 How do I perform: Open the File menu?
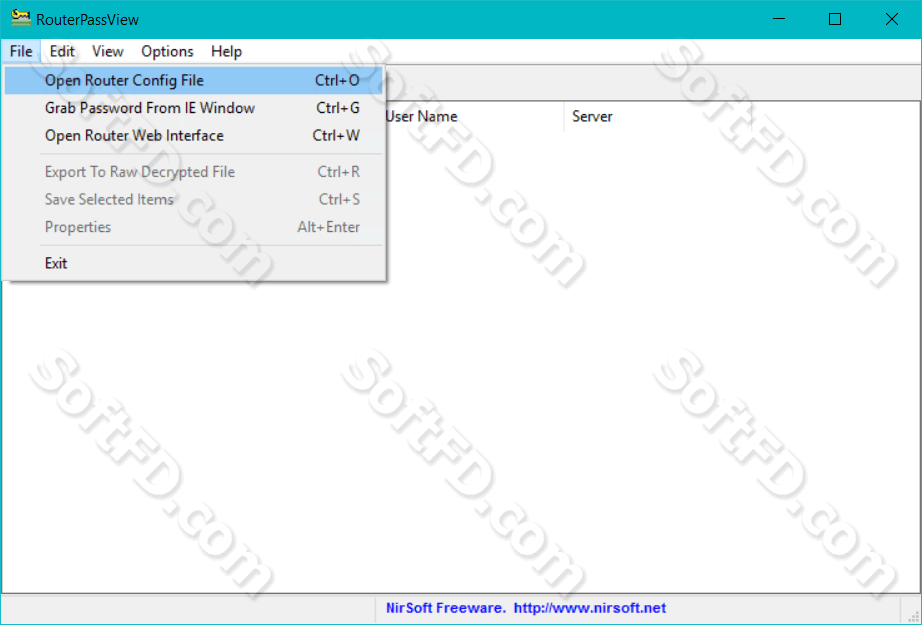[21, 52]
